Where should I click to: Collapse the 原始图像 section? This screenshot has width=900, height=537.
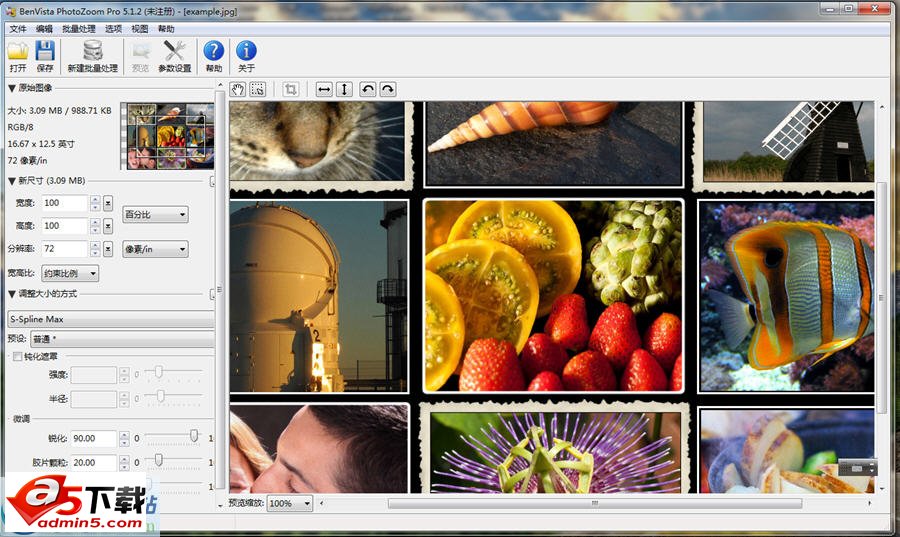12,88
